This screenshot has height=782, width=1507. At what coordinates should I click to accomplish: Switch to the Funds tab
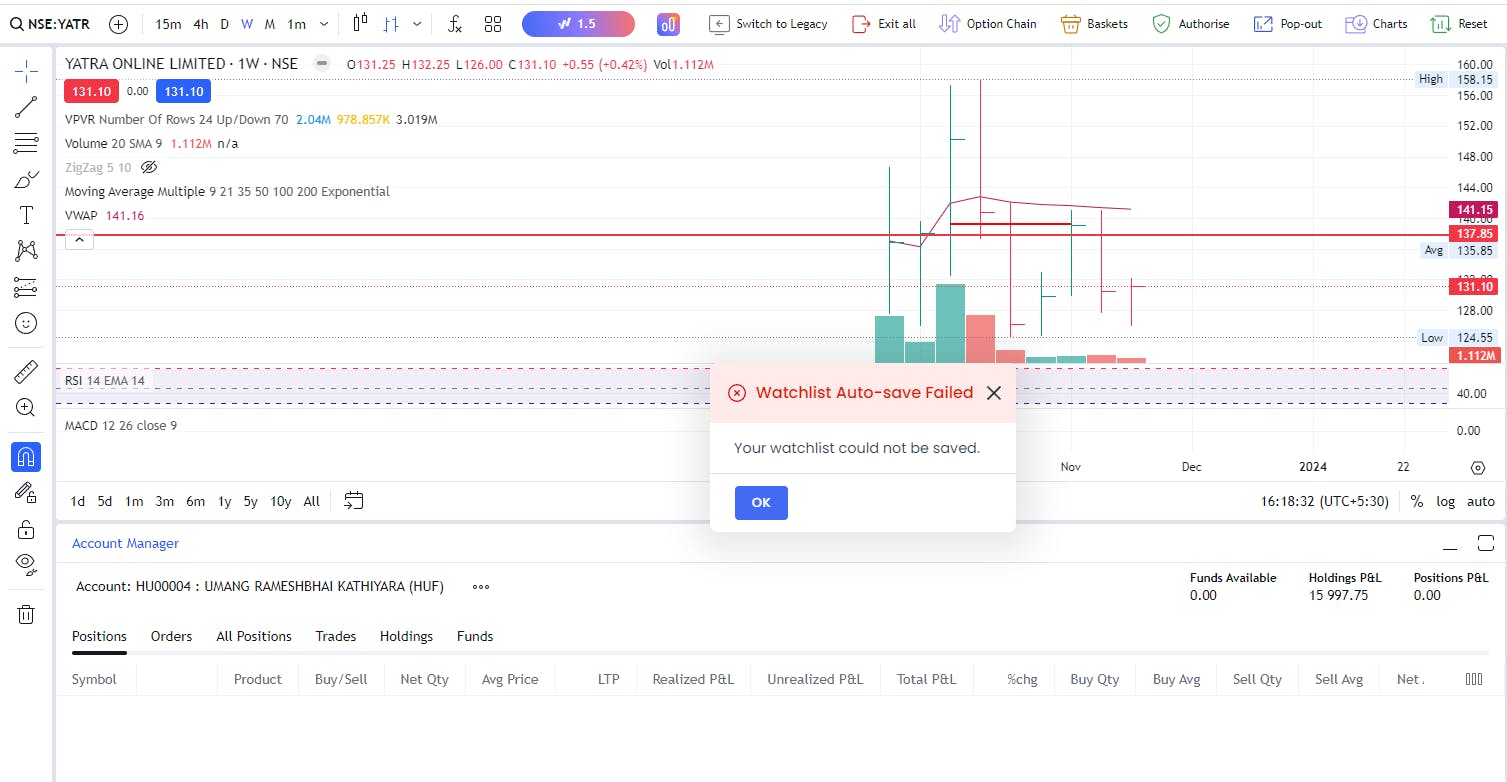click(x=475, y=636)
